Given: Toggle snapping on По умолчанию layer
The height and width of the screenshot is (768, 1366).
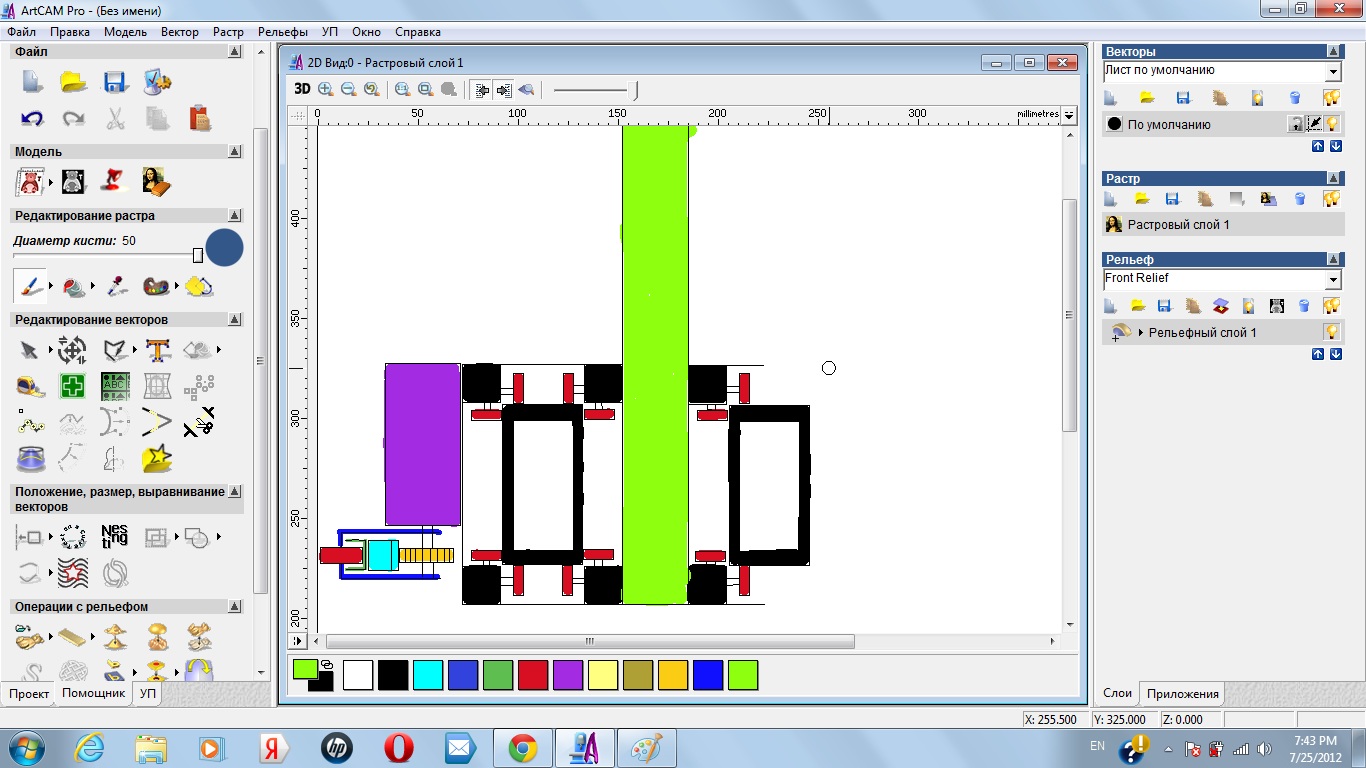Looking at the screenshot, I should point(1314,124).
